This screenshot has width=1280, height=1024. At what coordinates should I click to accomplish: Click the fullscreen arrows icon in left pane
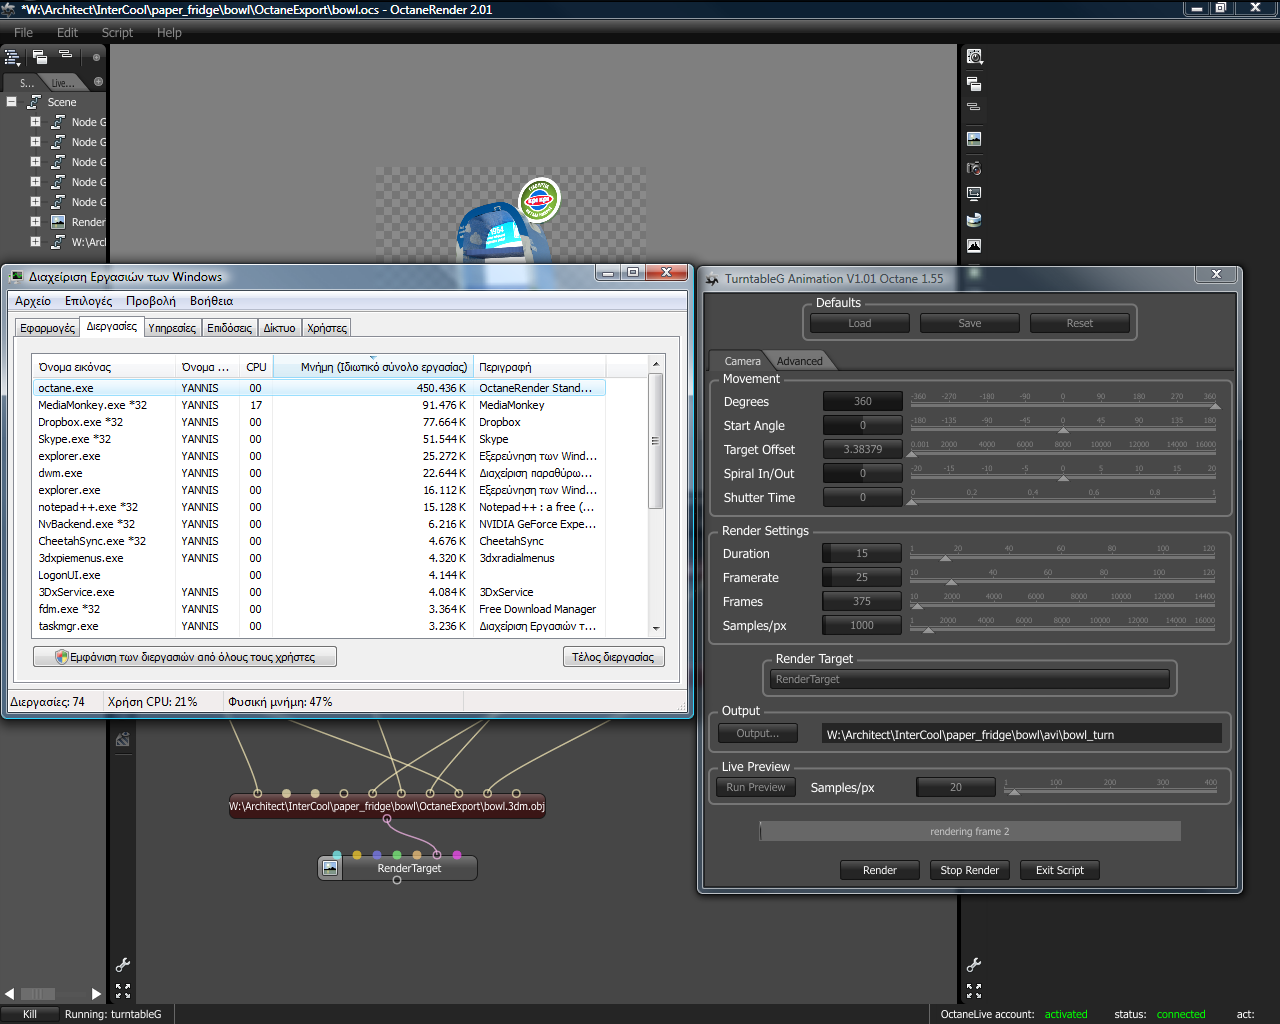pyautogui.click(x=123, y=991)
